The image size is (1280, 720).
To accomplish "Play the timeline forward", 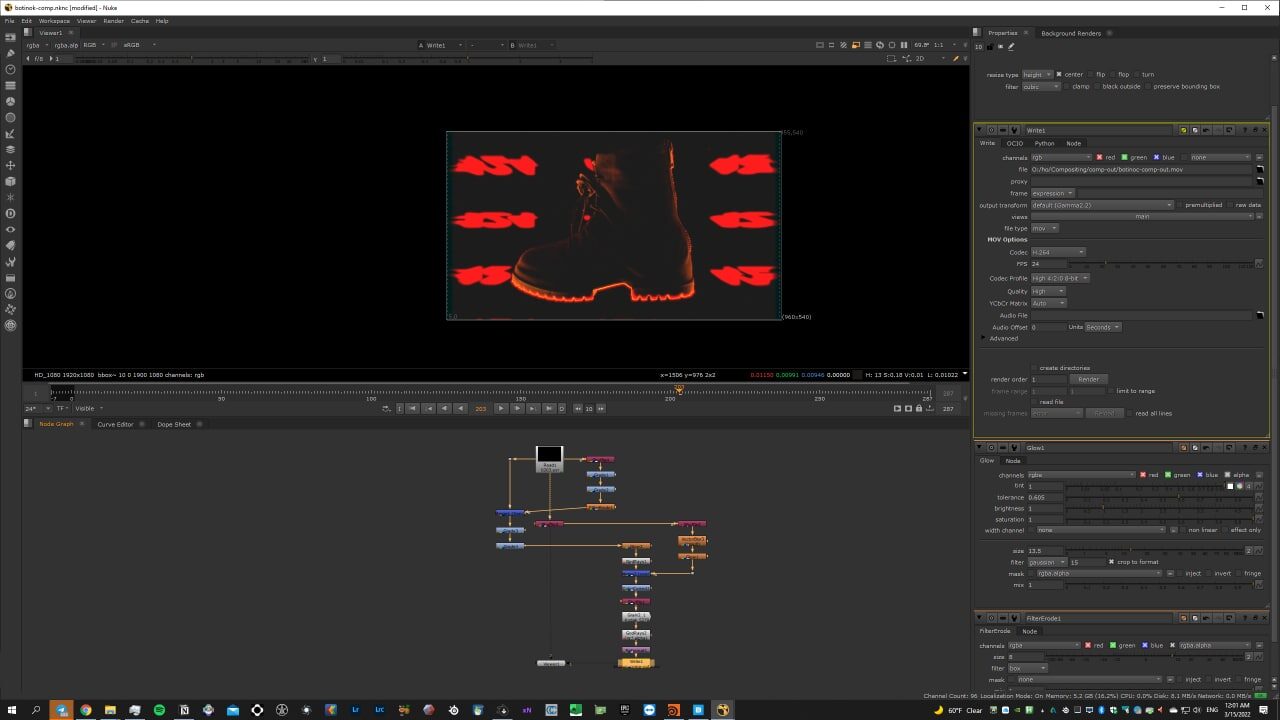I will tap(501, 408).
